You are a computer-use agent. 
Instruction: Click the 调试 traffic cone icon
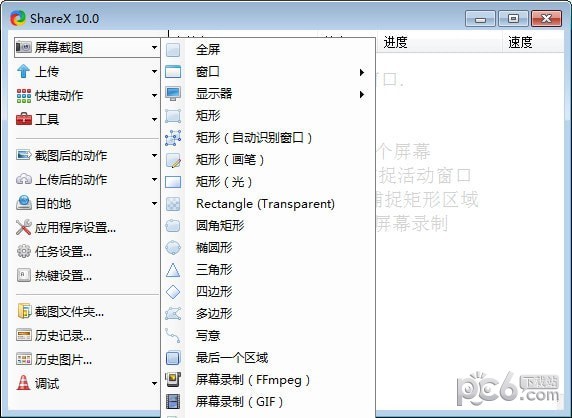pos(23,383)
